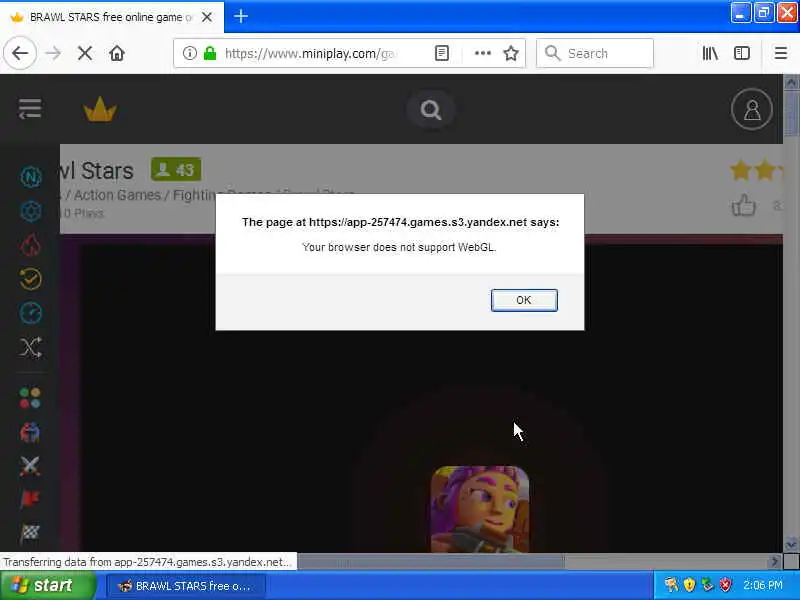Image resolution: width=800 pixels, height=600 pixels.
Task: Open the Firefox hamburger menu
Action: point(781,53)
